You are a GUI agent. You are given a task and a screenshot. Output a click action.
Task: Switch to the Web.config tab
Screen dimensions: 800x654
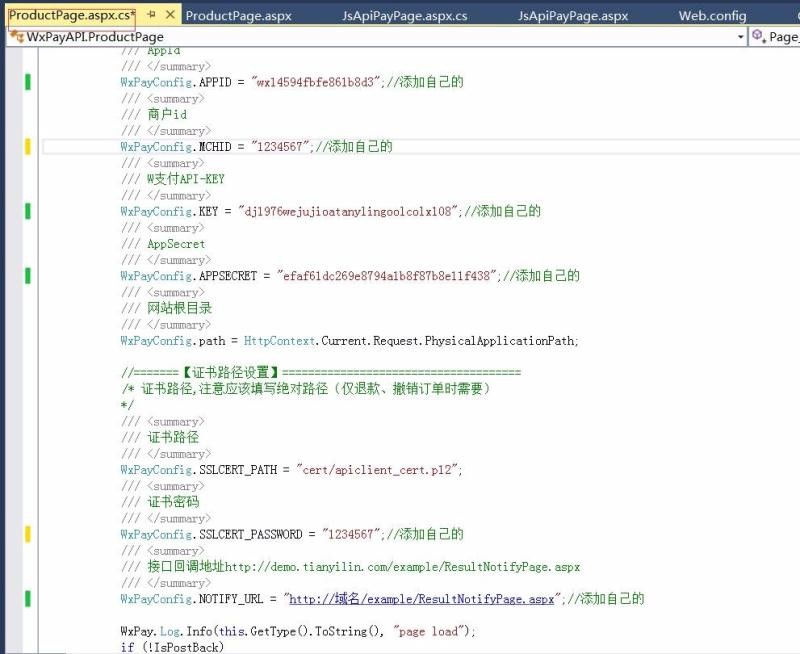(712, 16)
